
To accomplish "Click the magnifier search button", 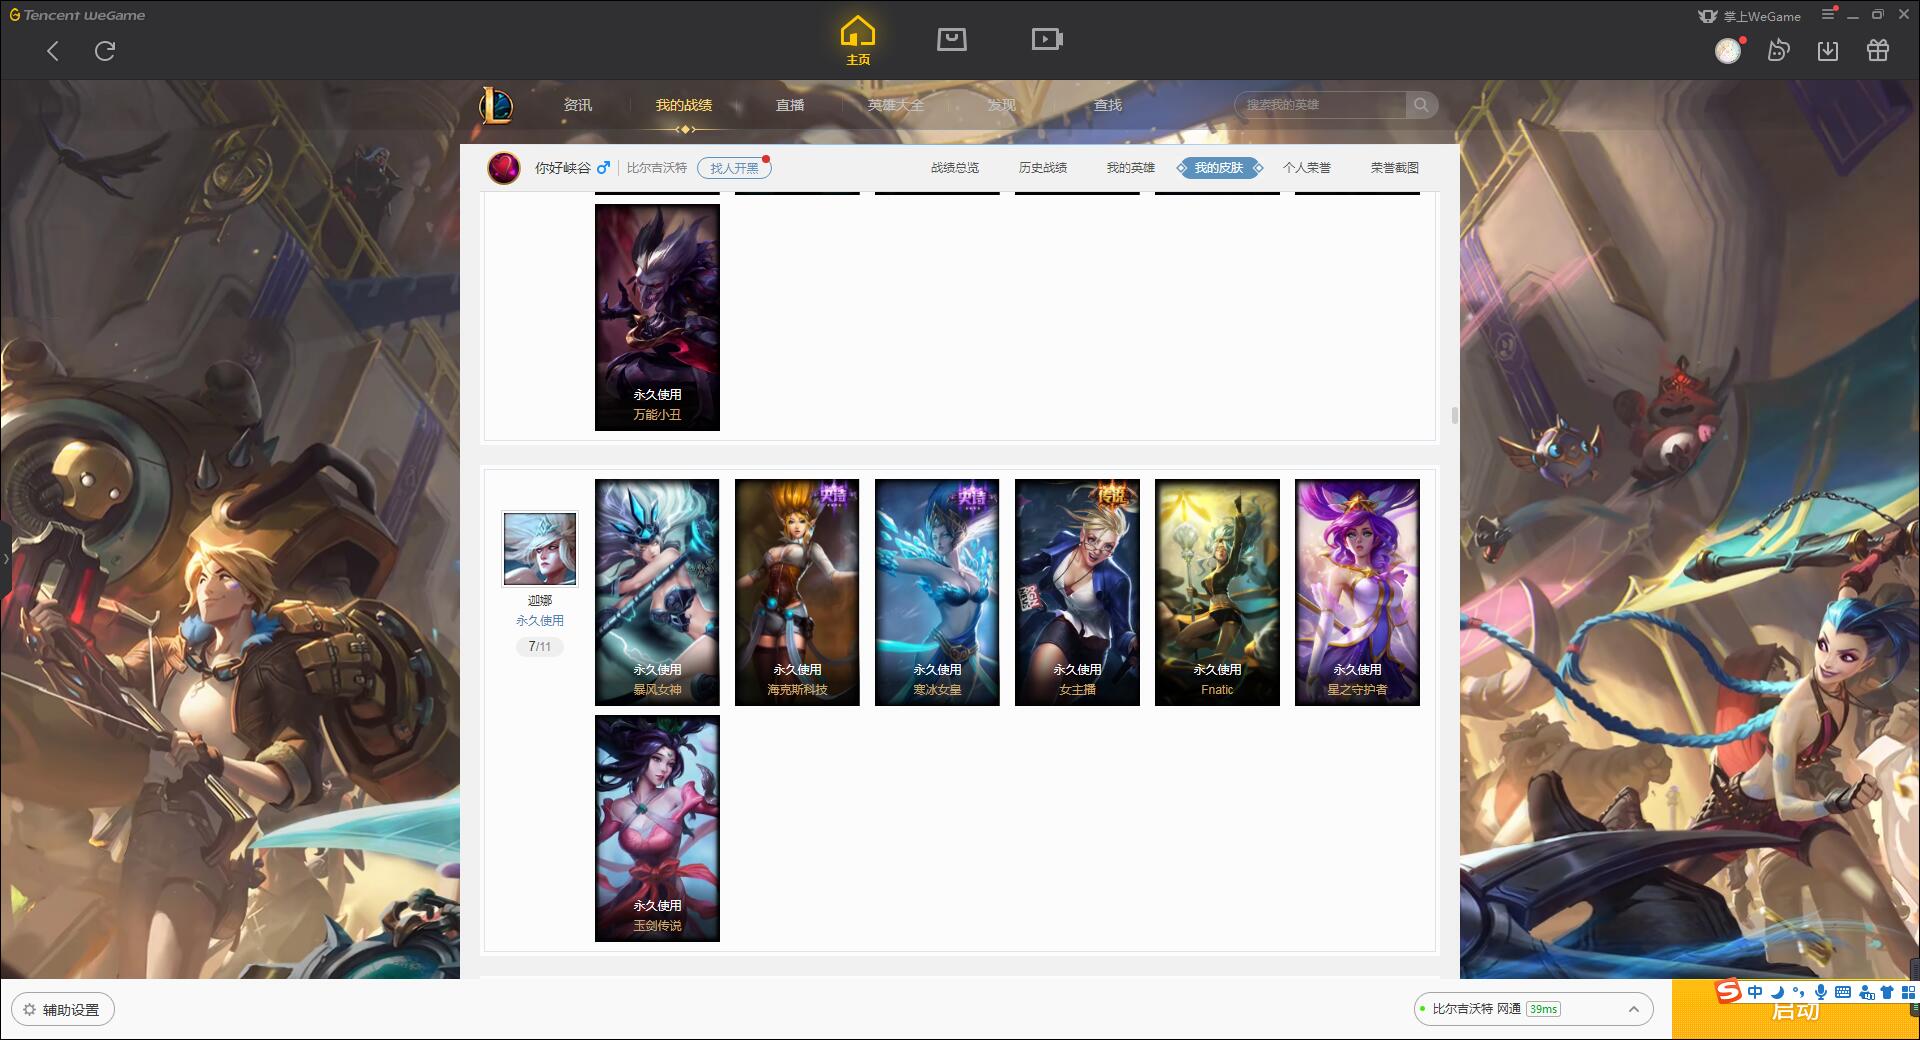I will click(1421, 105).
